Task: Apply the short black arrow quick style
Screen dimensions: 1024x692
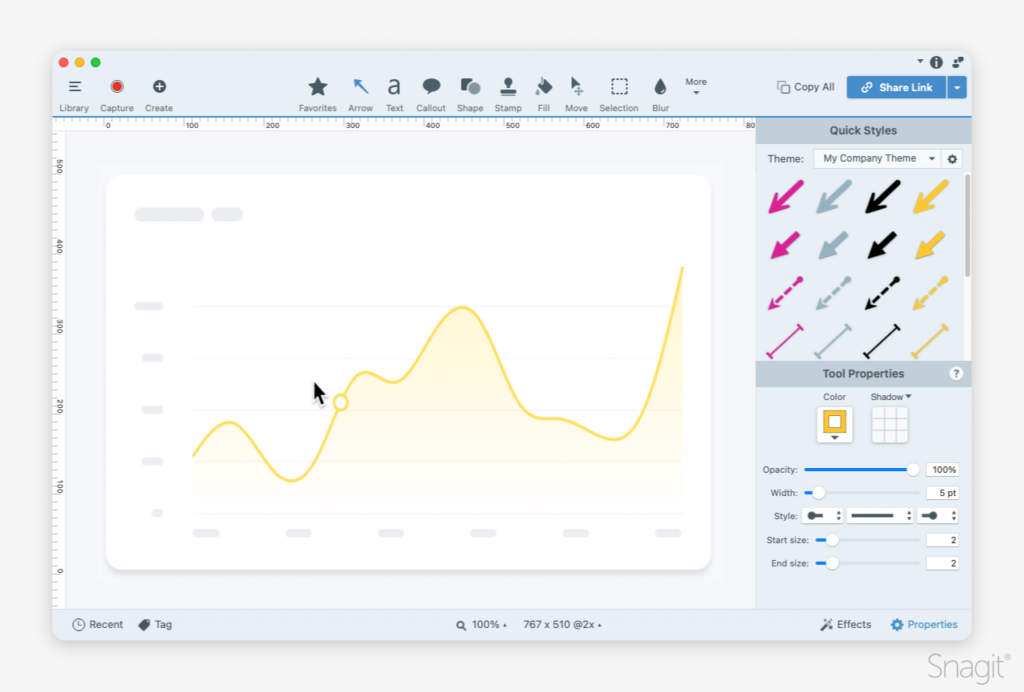Action: click(882, 245)
